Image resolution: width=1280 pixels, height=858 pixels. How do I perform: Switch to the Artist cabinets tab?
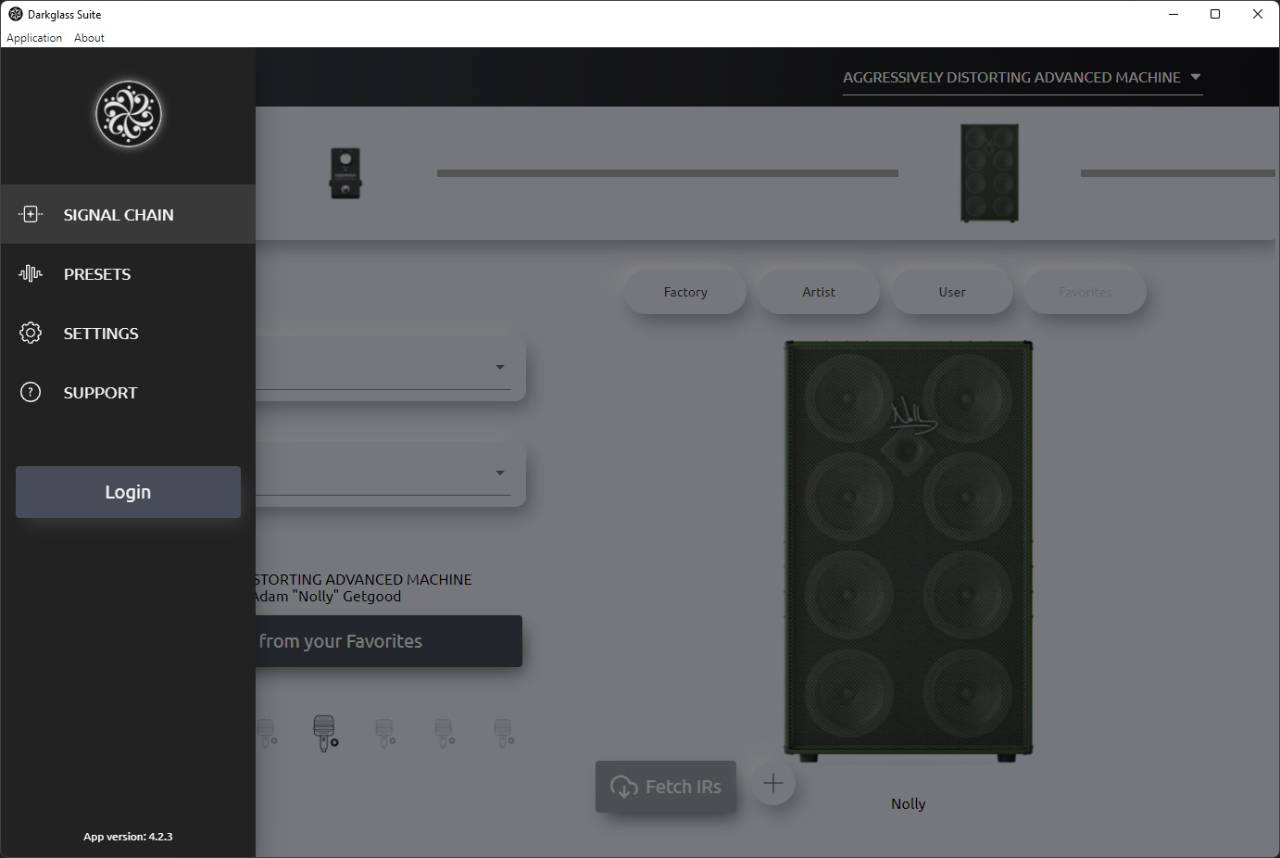pos(818,292)
